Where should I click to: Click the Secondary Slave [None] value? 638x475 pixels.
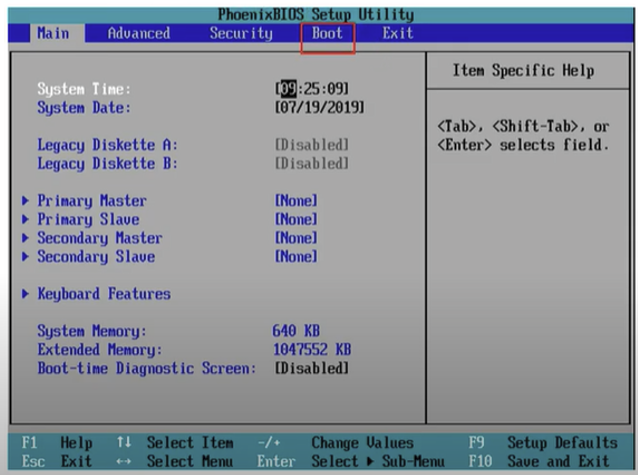296,256
